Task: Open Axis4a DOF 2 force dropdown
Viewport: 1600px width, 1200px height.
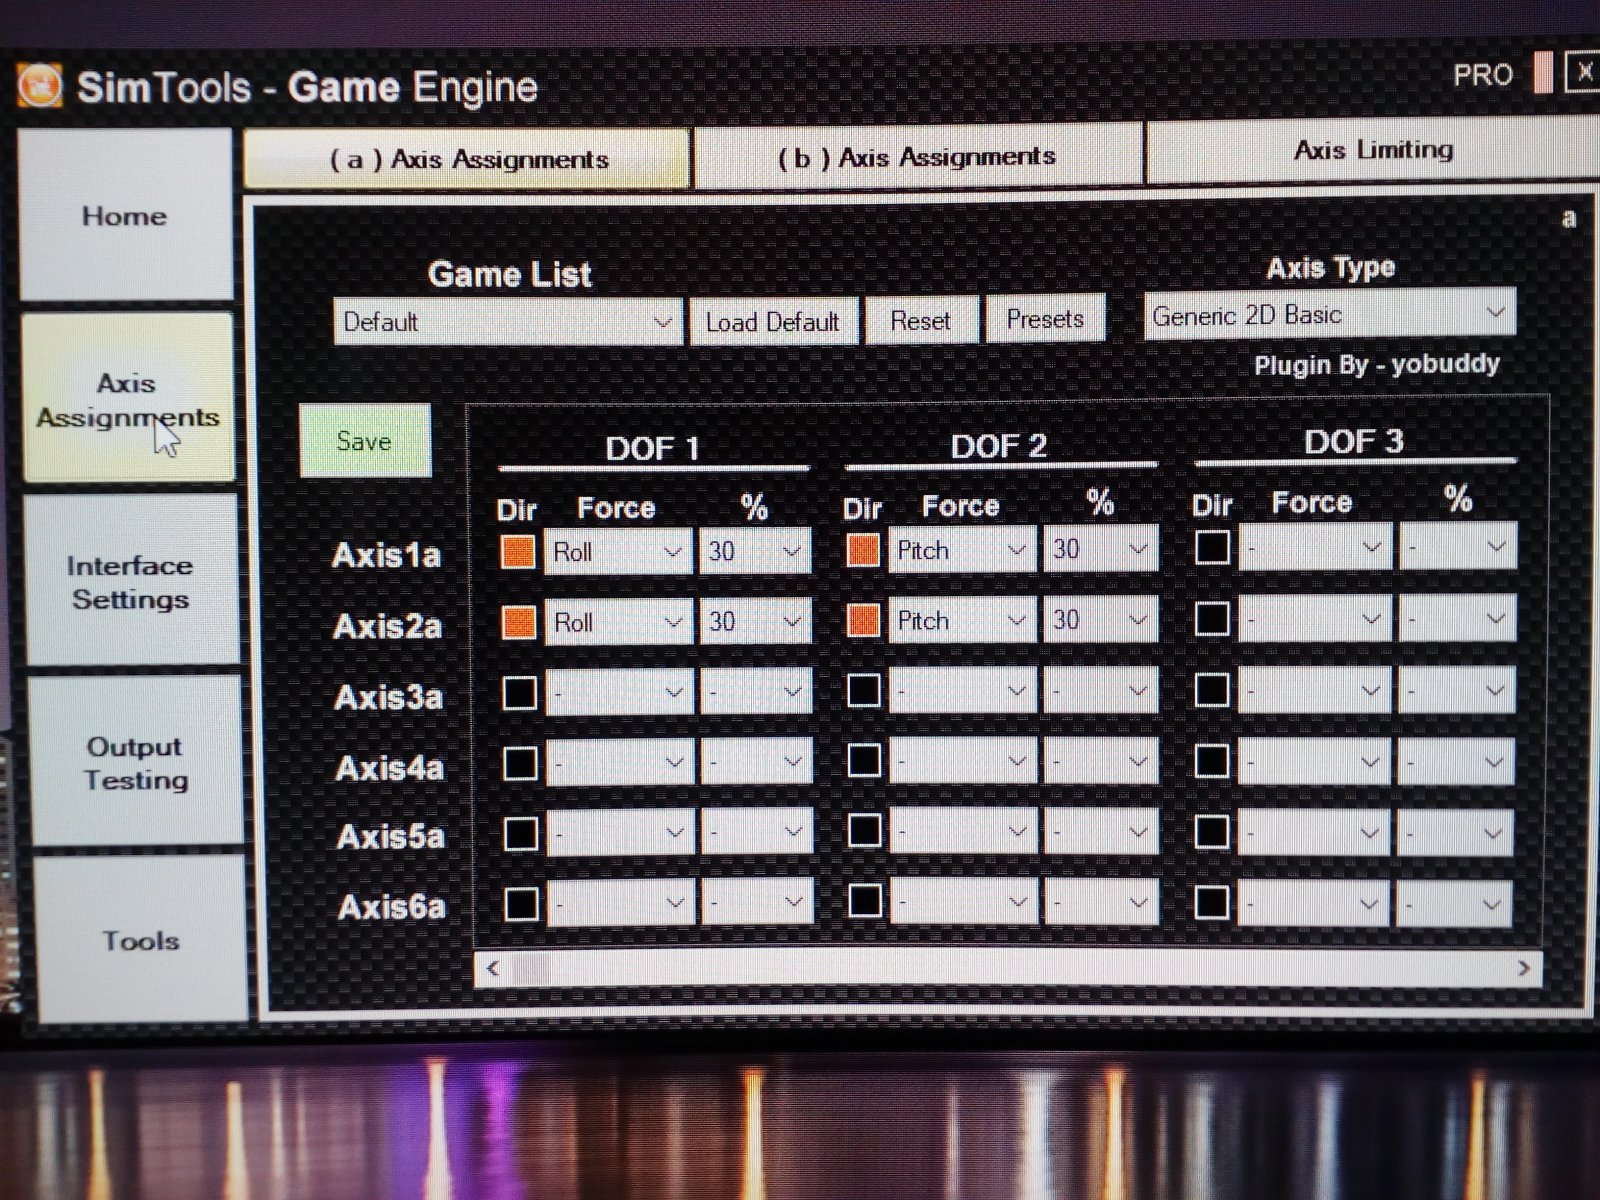Action: click(962, 761)
